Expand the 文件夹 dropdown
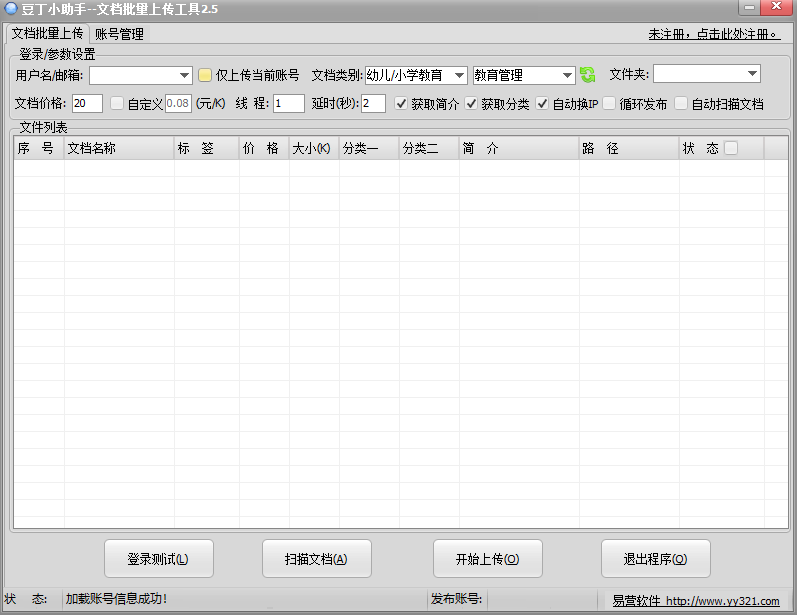Image resolution: width=797 pixels, height=615 pixels. click(x=752, y=74)
